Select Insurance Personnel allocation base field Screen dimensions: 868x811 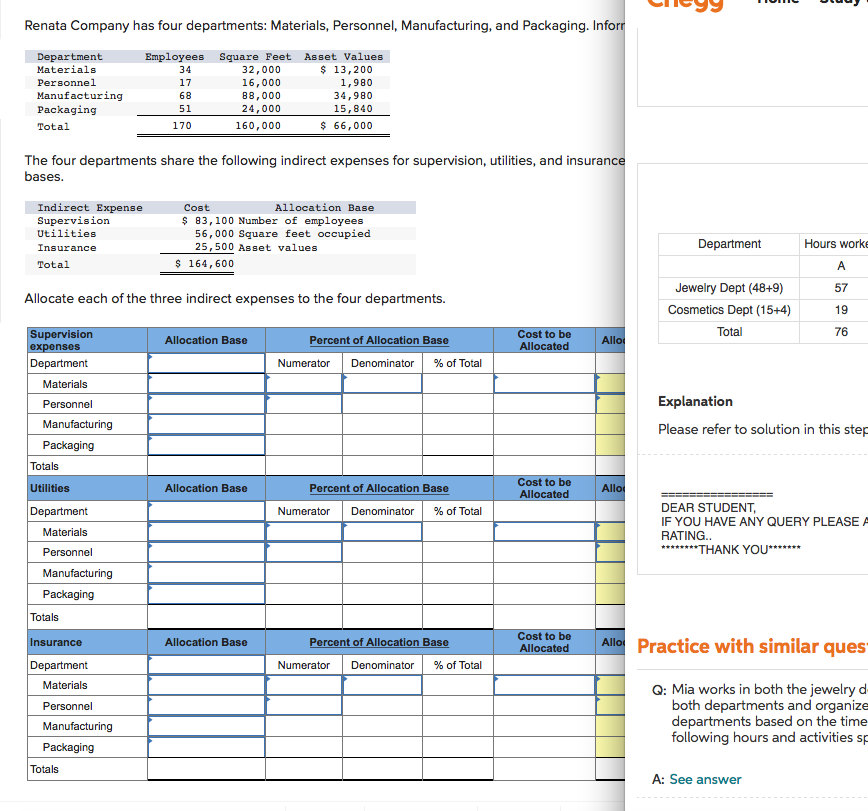pyautogui.click(x=206, y=705)
